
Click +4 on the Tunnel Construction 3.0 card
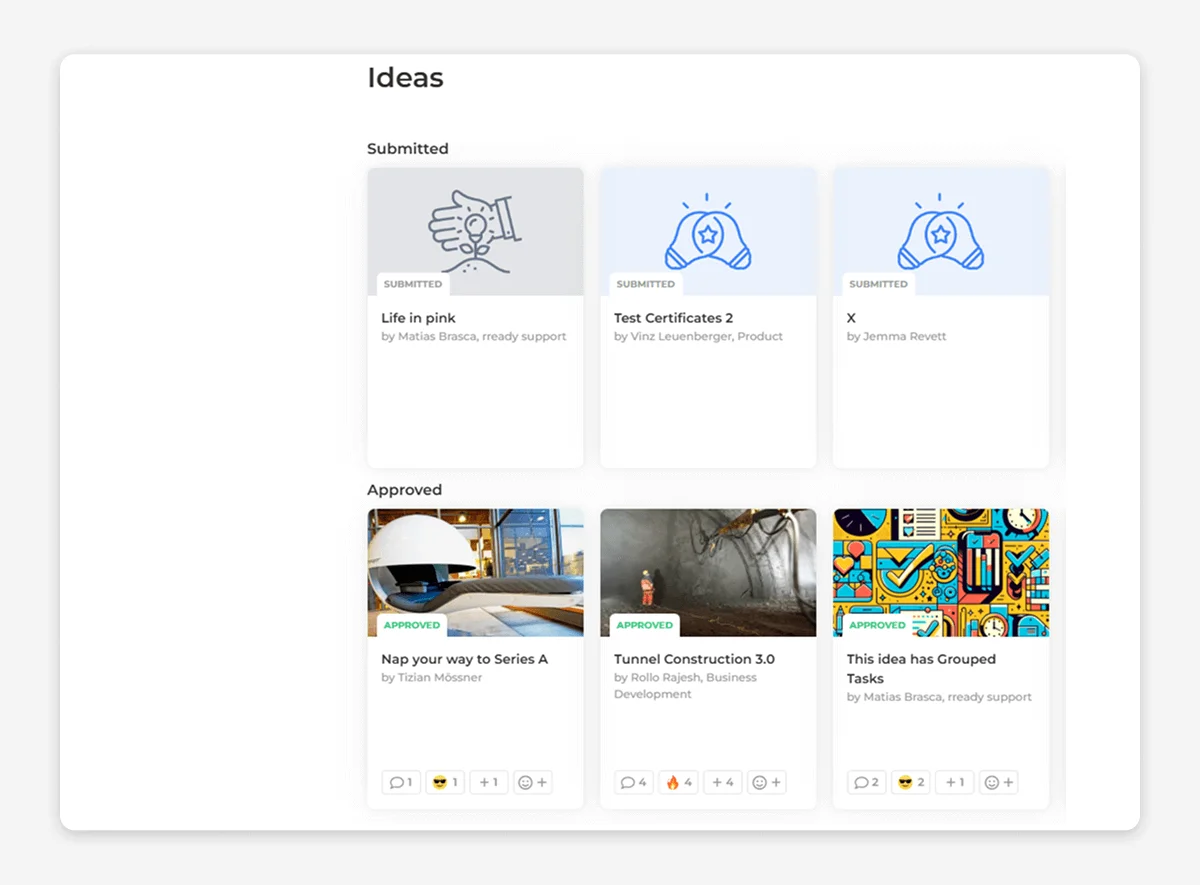pyautogui.click(x=722, y=782)
